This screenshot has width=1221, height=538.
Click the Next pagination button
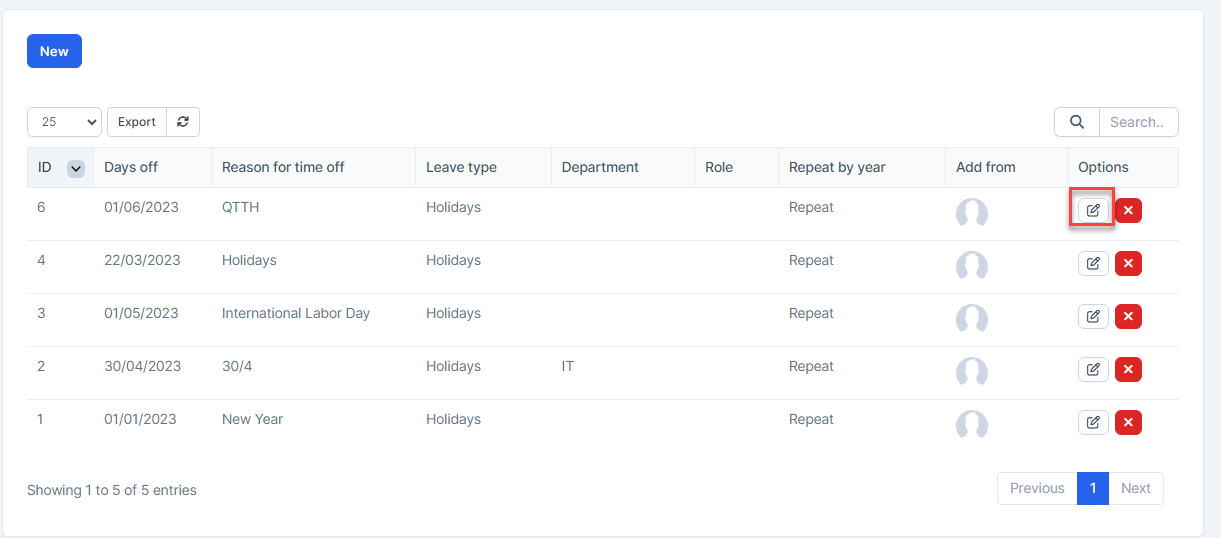tap(1136, 488)
